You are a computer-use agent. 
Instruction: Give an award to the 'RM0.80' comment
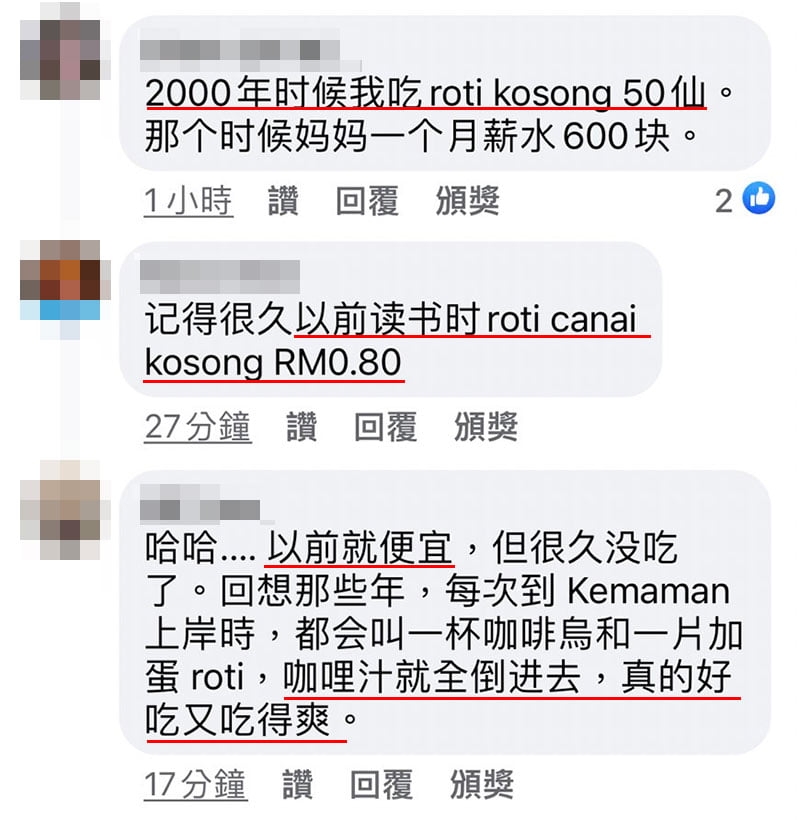(486, 426)
